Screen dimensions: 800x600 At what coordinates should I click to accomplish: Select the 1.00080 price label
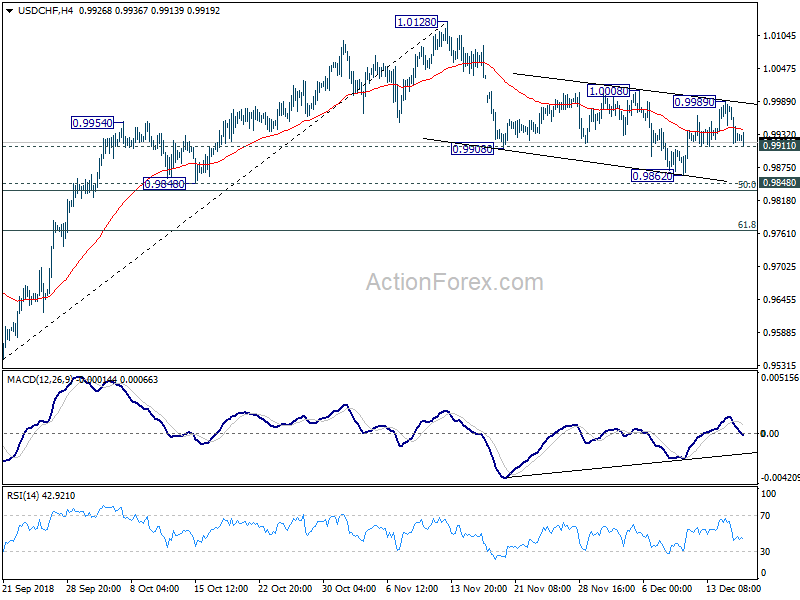tap(609, 91)
